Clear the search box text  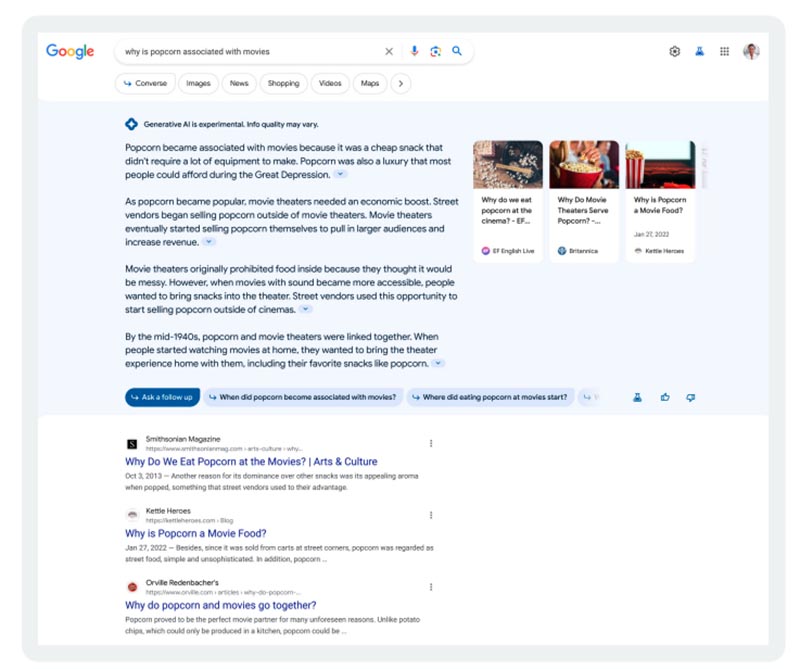coord(389,52)
